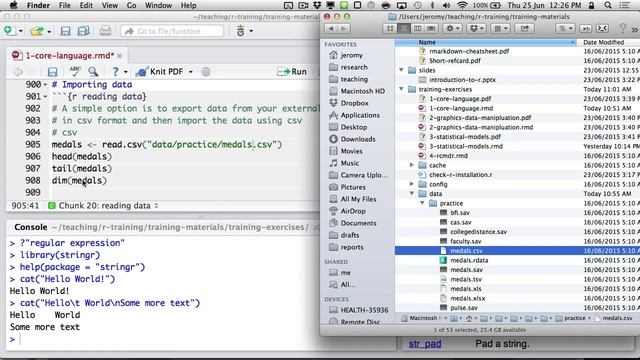Open the Arrange items dropdown in Finder
Image resolution: width=640 pixels, height=360 pixels.
pyautogui.click(x=500, y=28)
